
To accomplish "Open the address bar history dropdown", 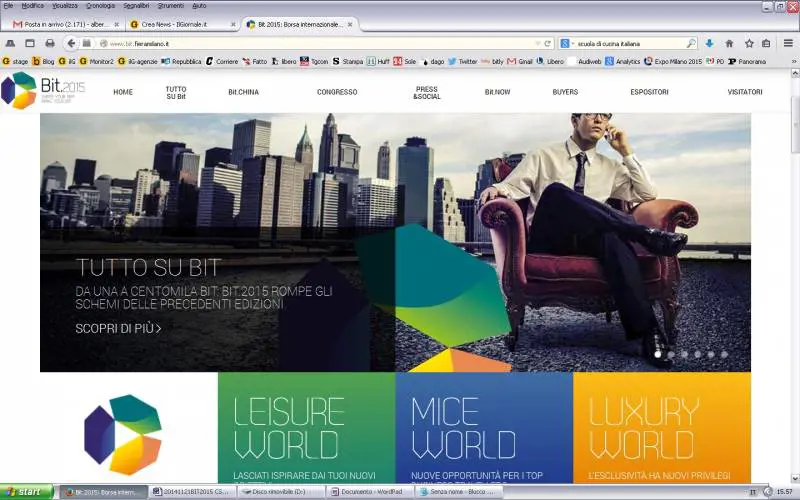I will [537, 43].
